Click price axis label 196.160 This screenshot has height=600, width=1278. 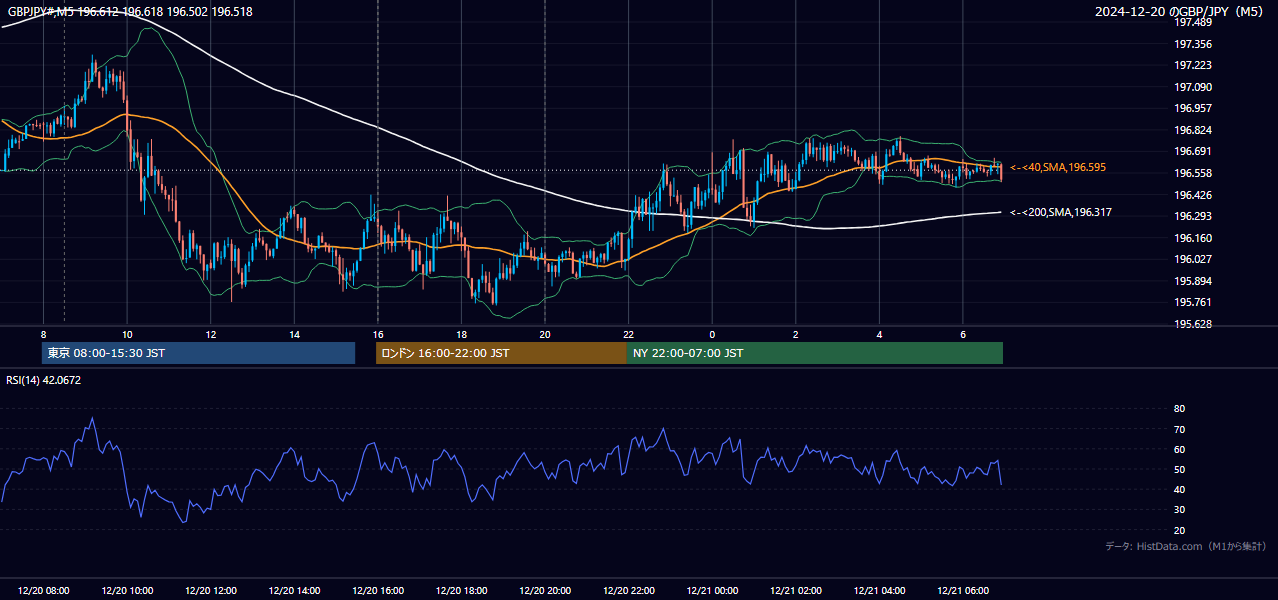coord(1192,238)
